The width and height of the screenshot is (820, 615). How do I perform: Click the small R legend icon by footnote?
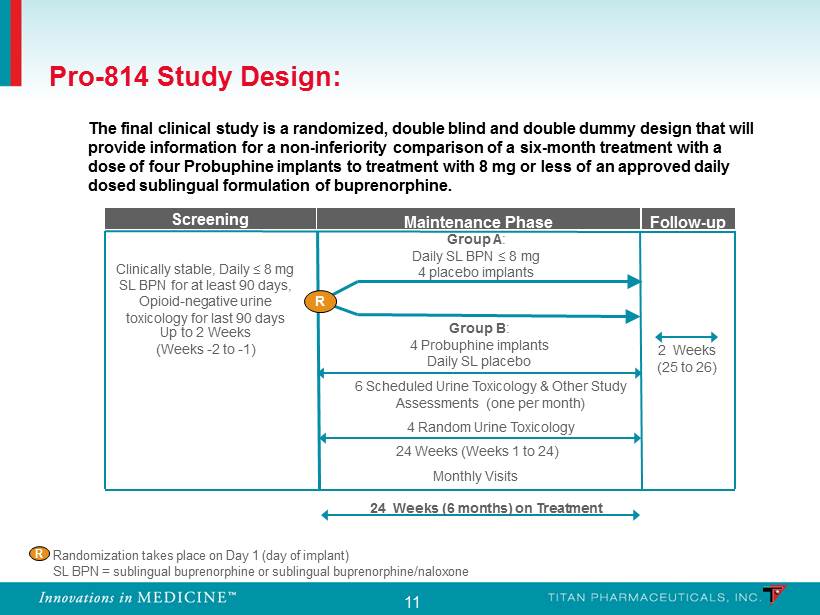click(39, 554)
